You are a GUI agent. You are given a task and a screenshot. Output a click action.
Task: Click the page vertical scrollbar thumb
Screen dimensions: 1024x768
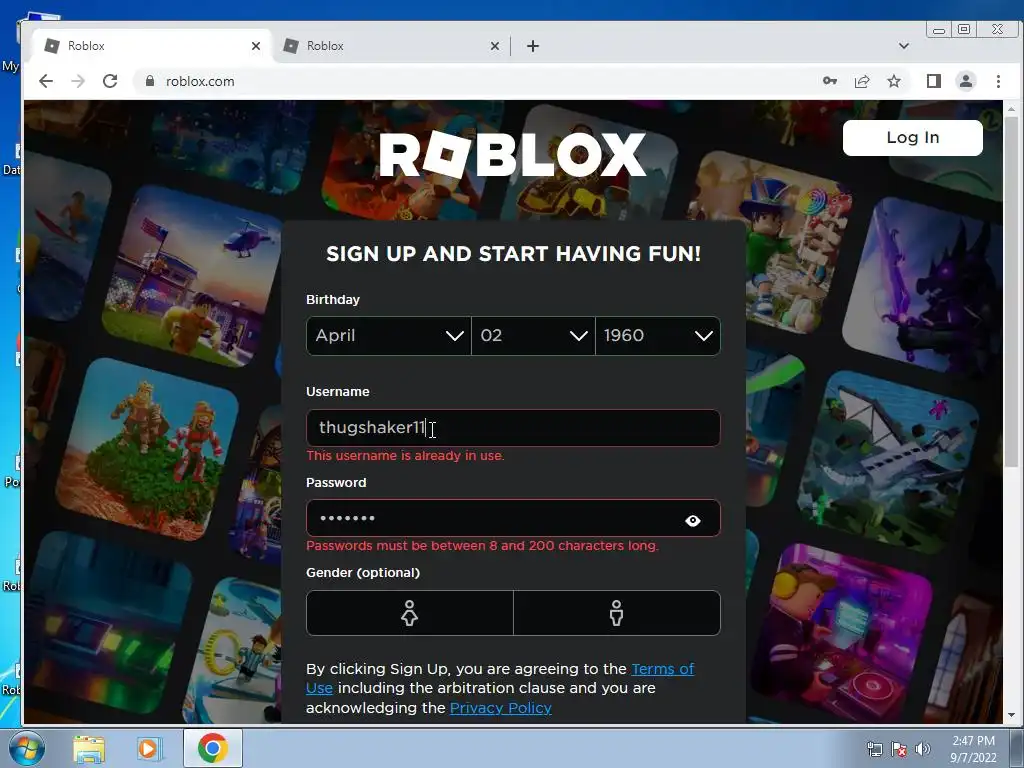[x=1011, y=292]
